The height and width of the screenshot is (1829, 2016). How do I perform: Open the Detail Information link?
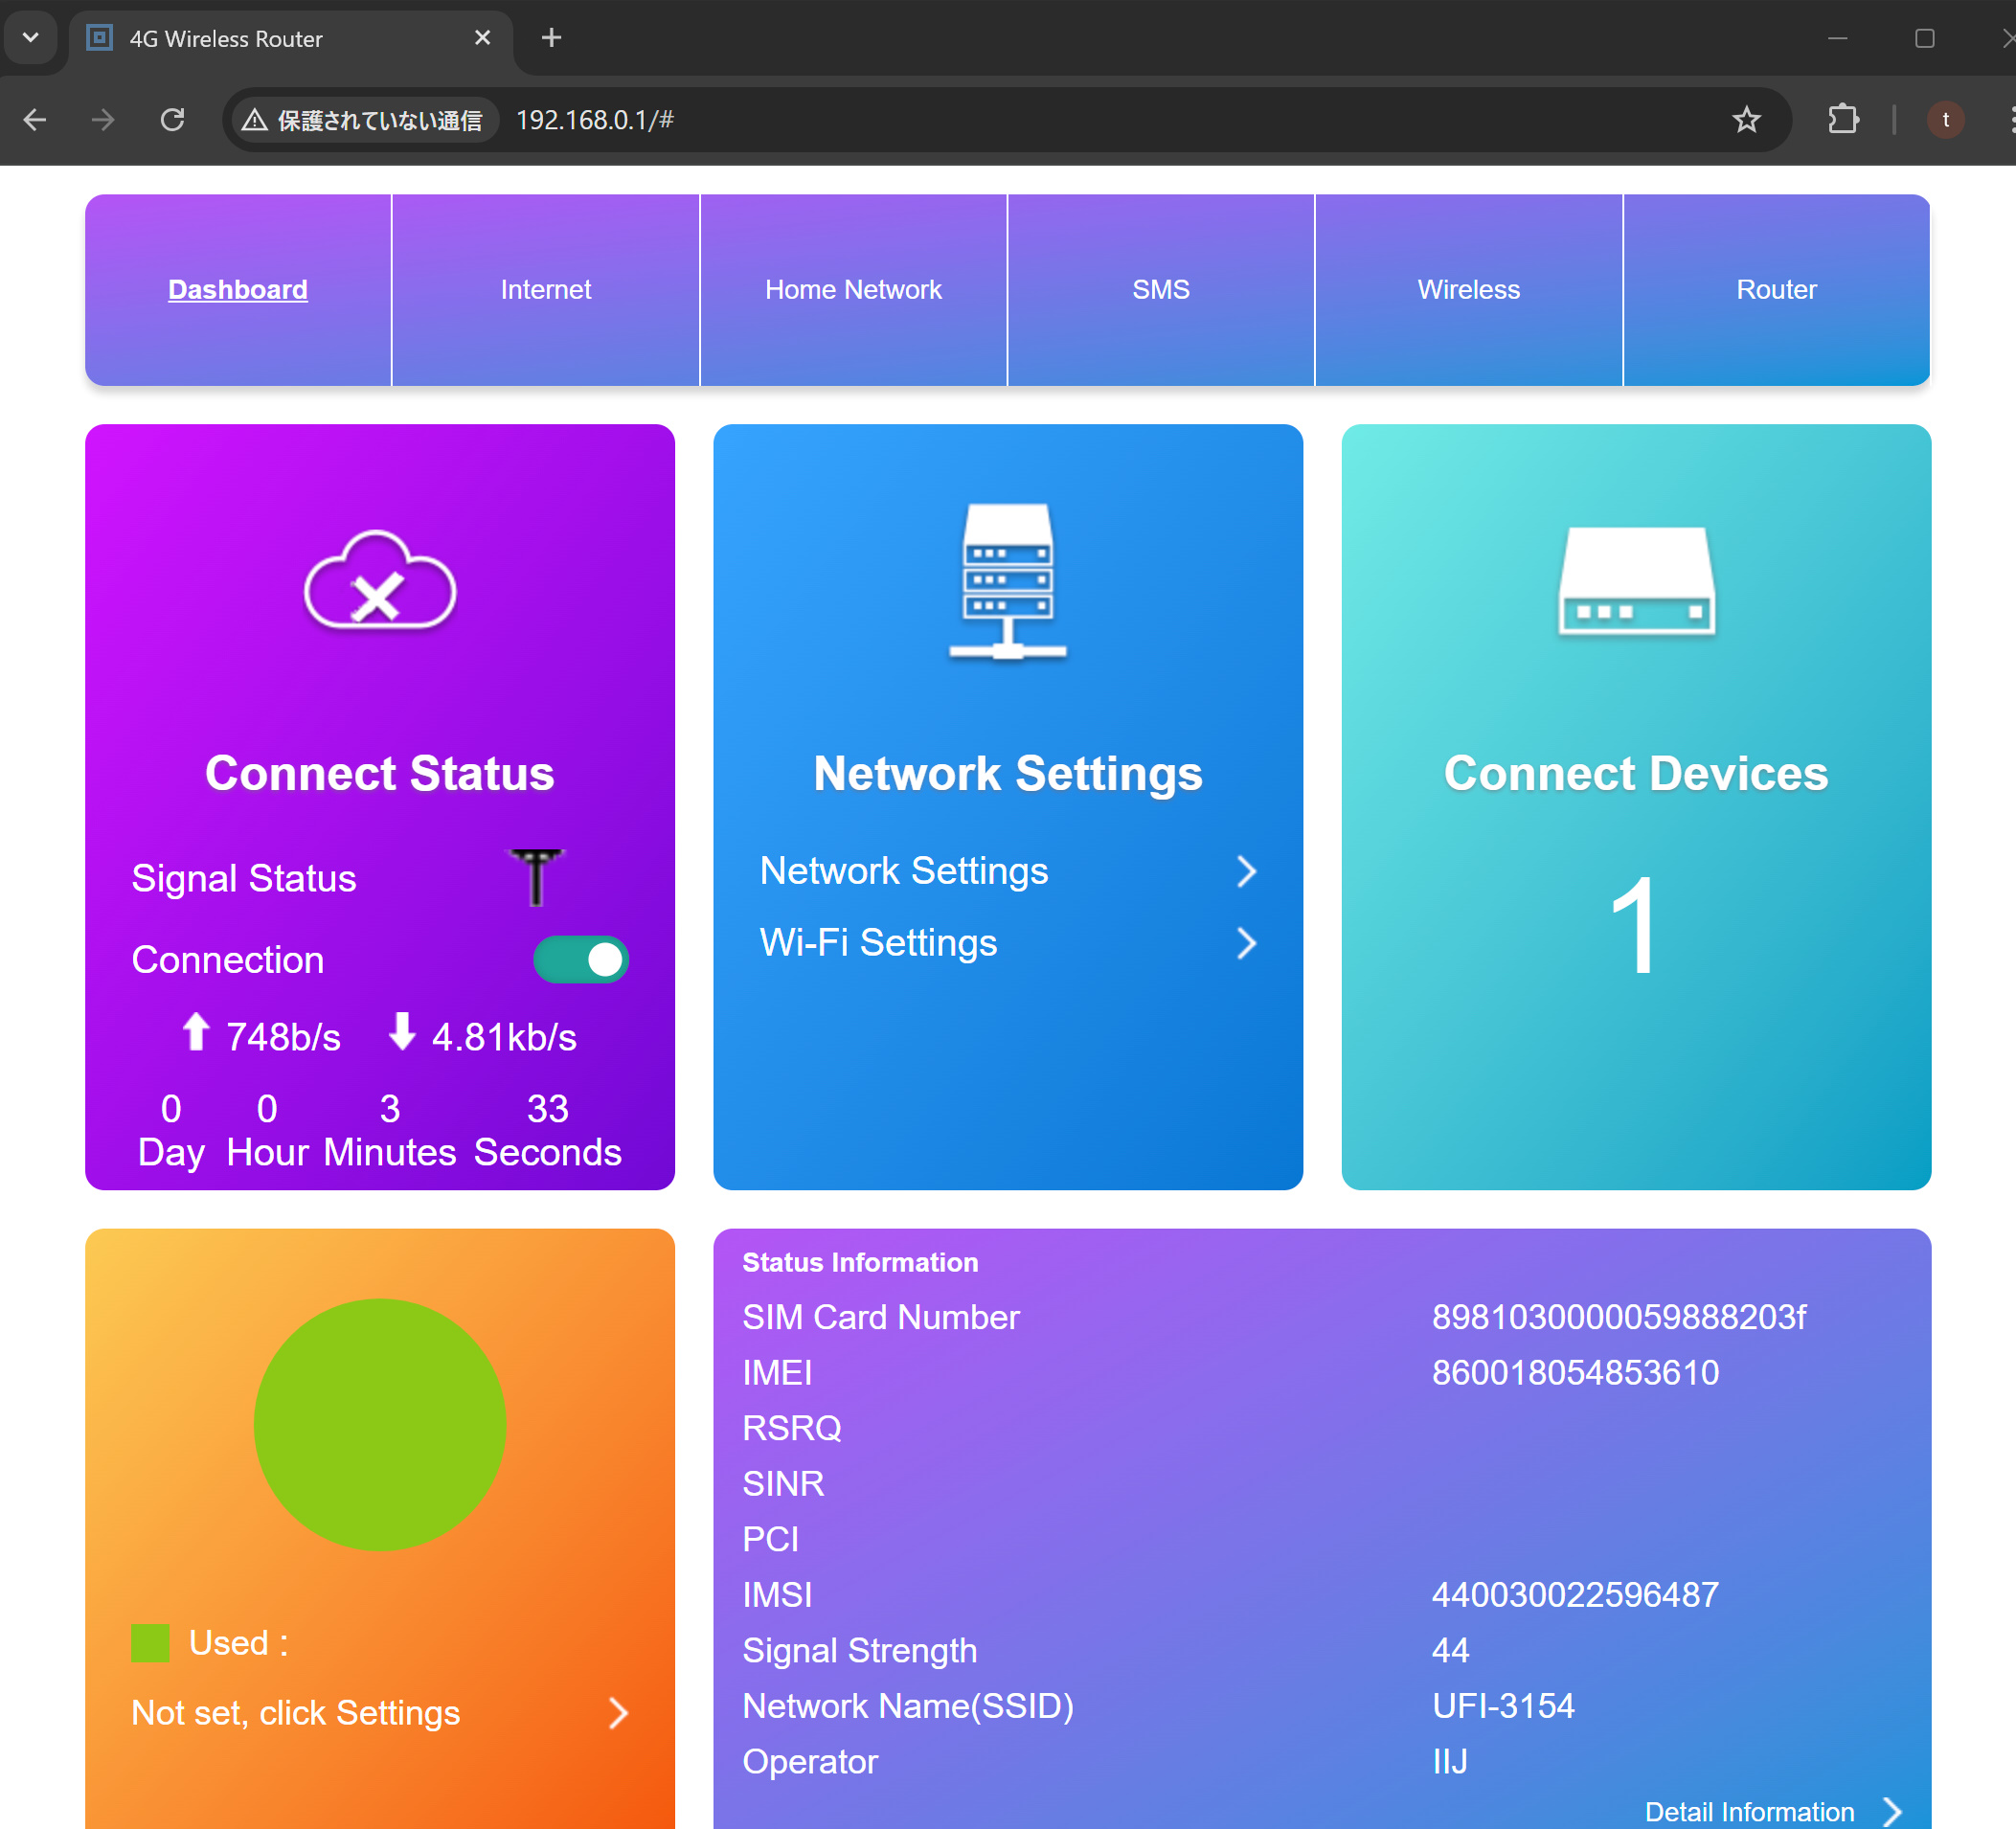(1749, 1811)
